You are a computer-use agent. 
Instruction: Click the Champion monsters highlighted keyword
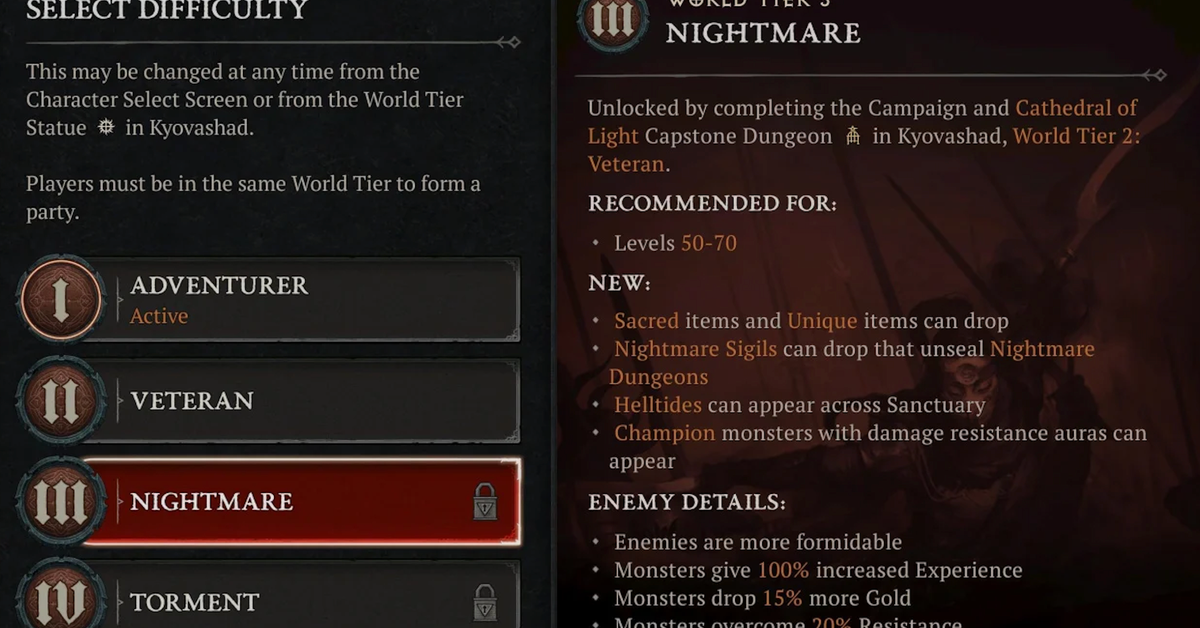[x=665, y=433]
